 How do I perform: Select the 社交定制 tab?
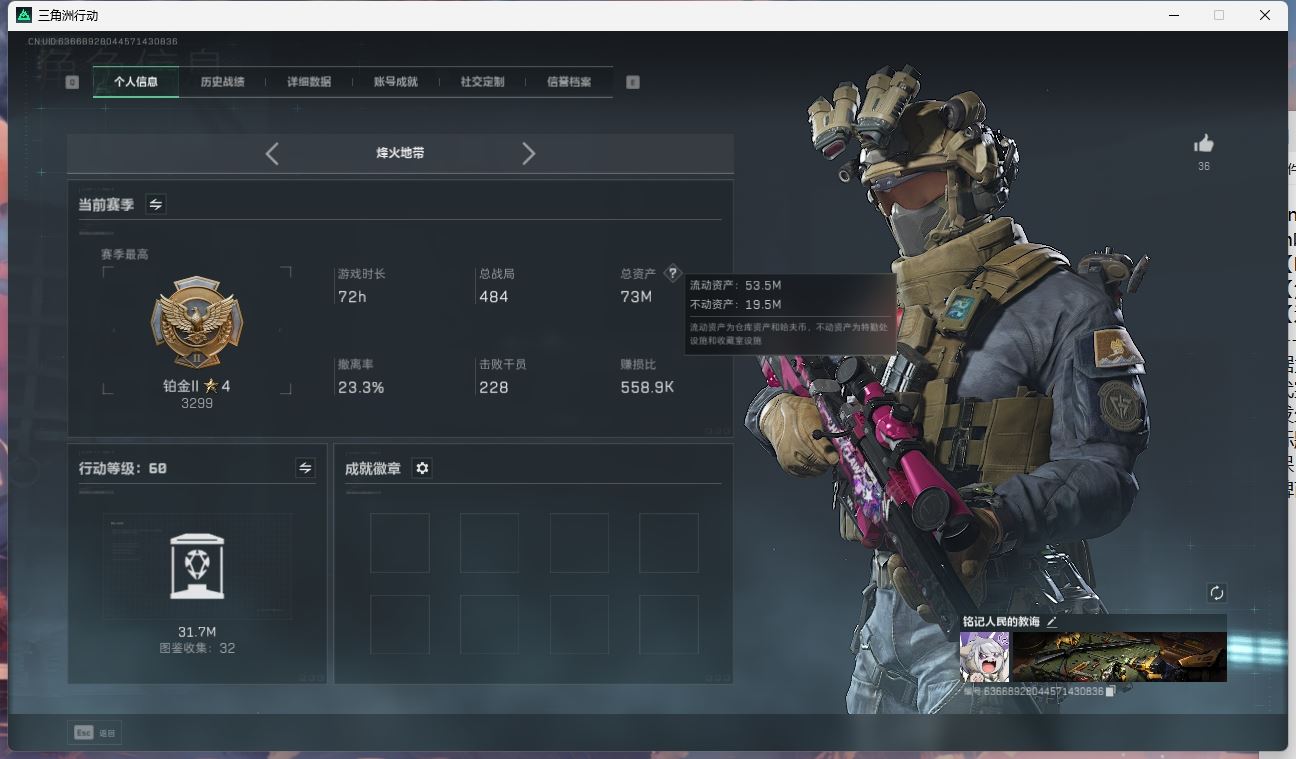point(482,82)
